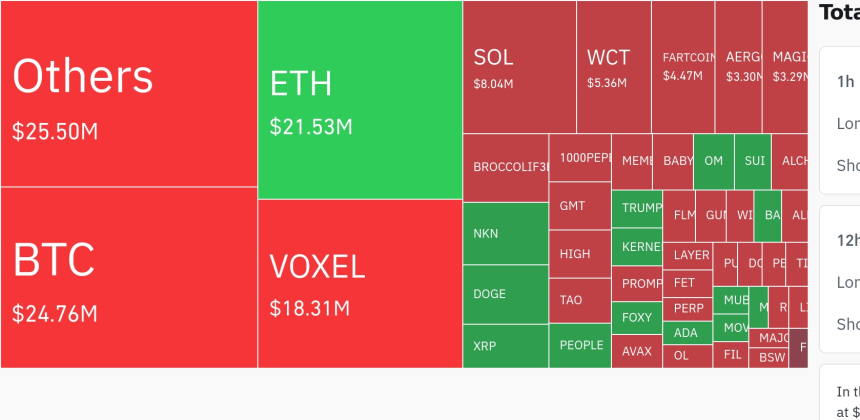This screenshot has width=860, height=420.
Task: Click the green XRP cell
Action: [x=505, y=346]
